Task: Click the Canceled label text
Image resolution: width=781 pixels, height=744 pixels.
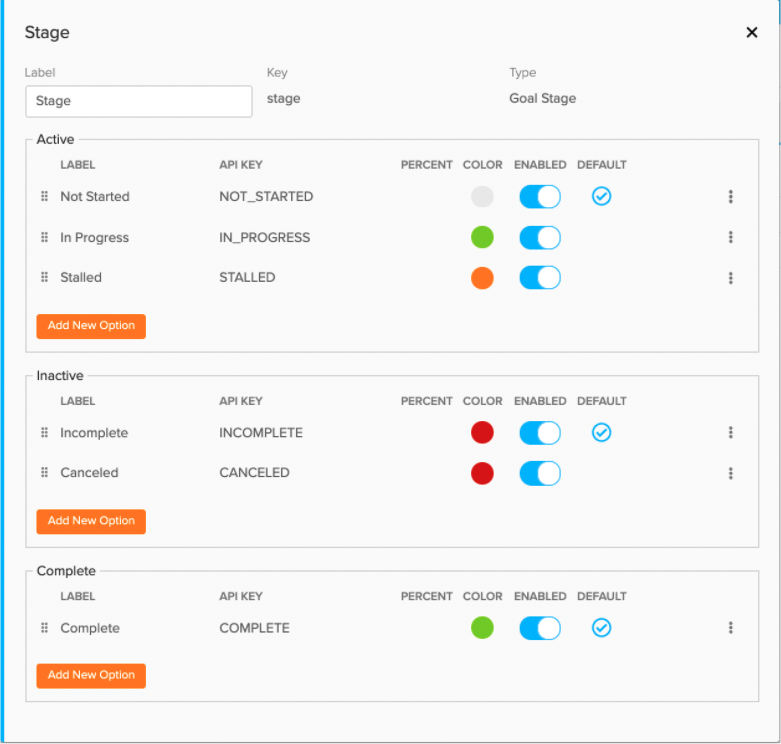Action: pos(89,472)
